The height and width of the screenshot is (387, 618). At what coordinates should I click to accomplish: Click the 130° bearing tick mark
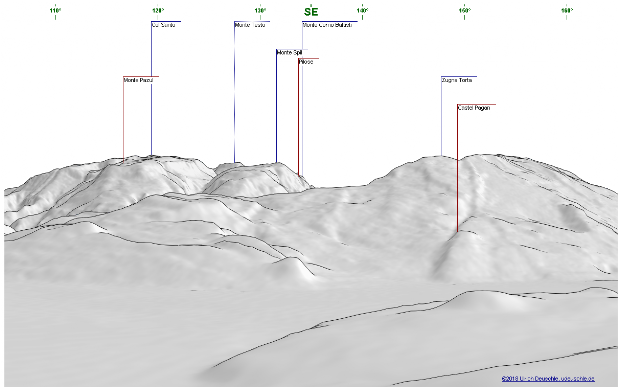tap(260, 17)
